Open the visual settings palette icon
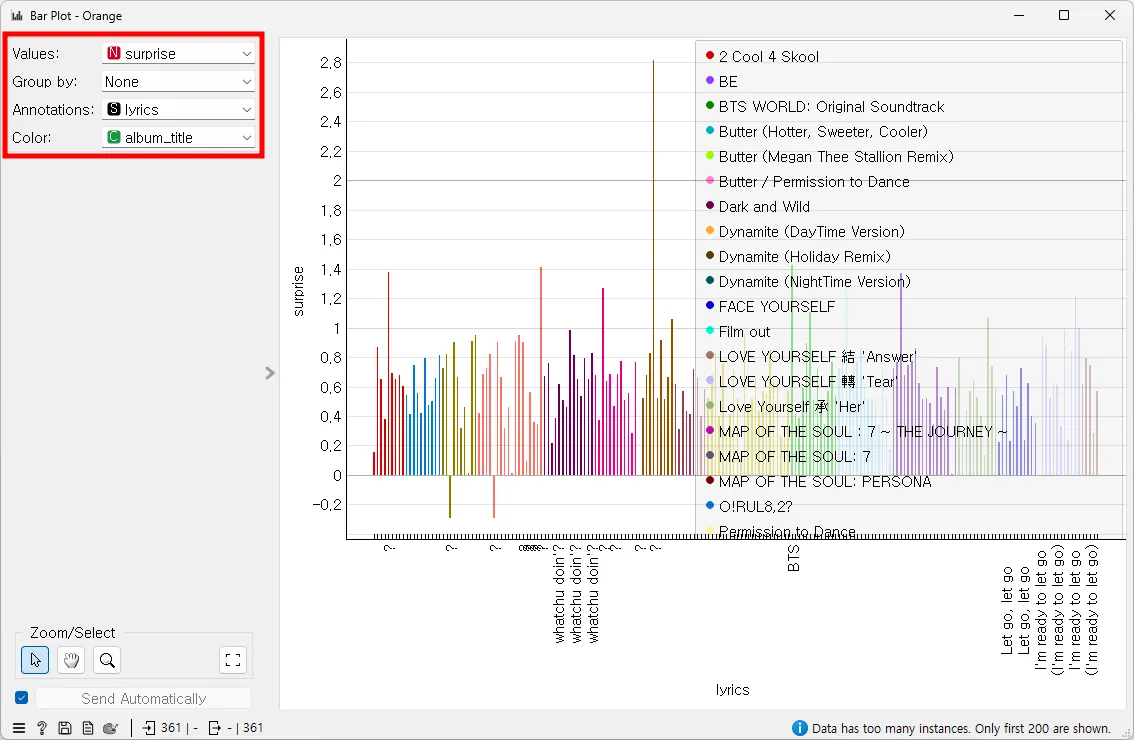The image size is (1134, 740). [x=111, y=728]
